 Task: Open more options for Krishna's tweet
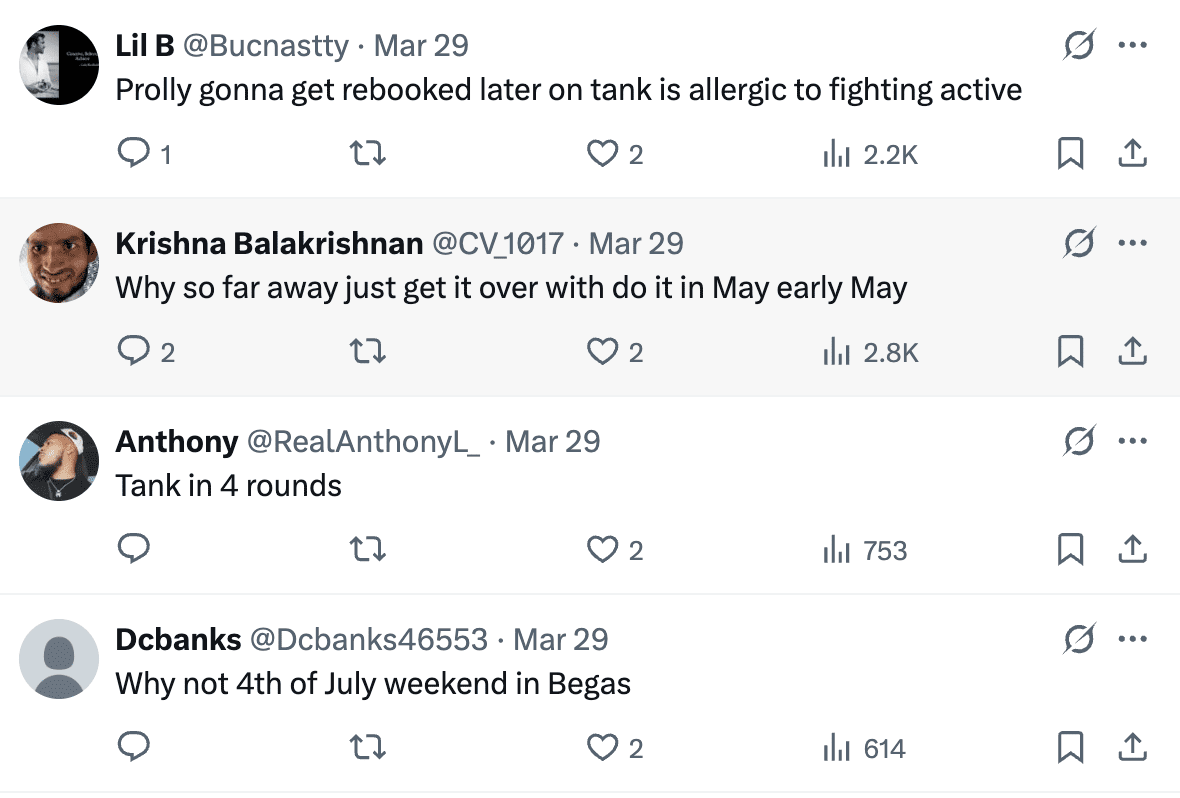click(x=1134, y=242)
